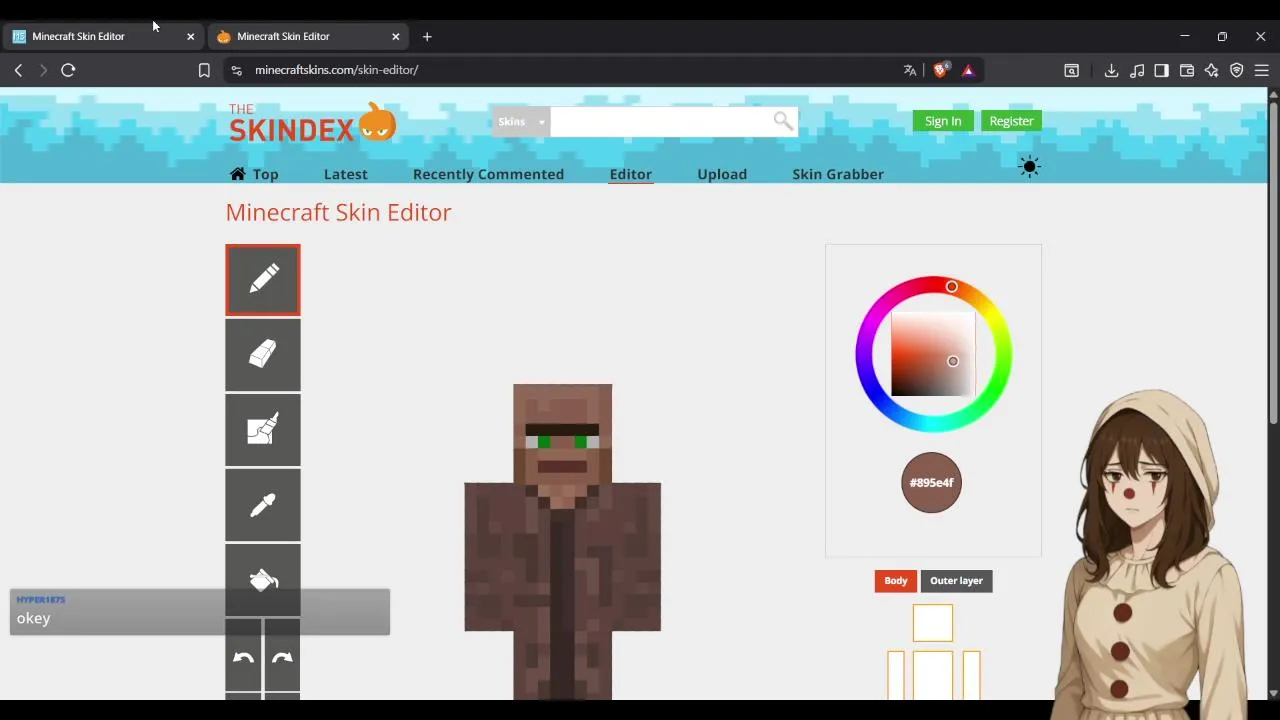Click the "okey" chat message

33,618
